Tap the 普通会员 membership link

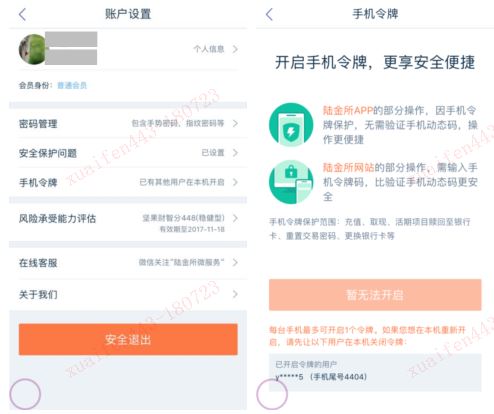pos(72,86)
